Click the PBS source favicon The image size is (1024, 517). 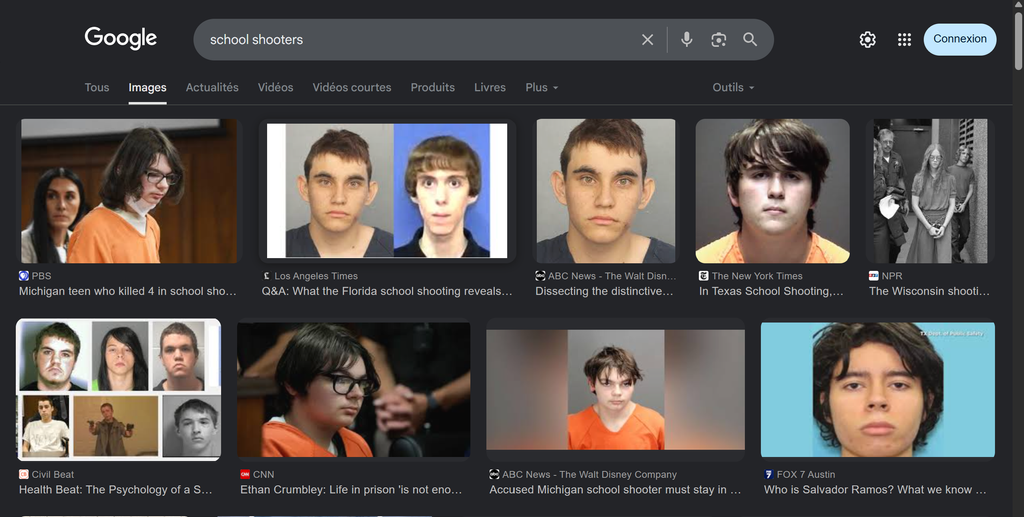(x=24, y=276)
